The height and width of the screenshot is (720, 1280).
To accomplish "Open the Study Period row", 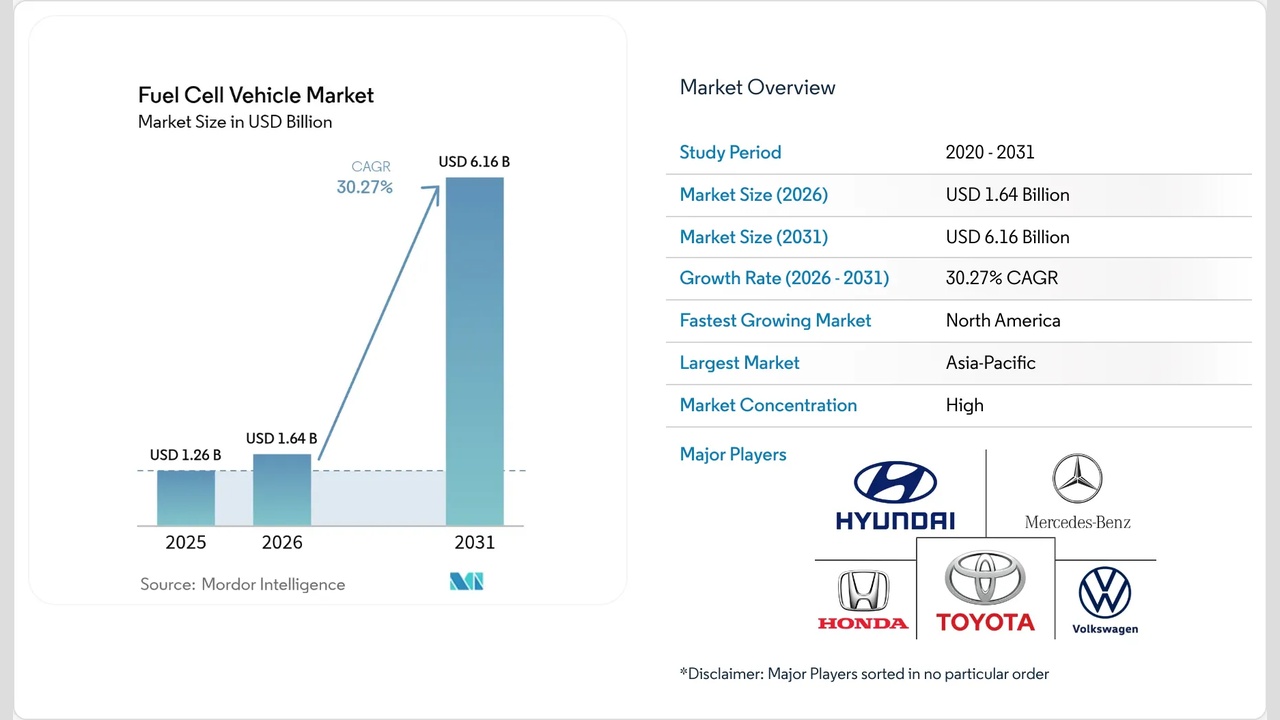I will click(x=730, y=152).
